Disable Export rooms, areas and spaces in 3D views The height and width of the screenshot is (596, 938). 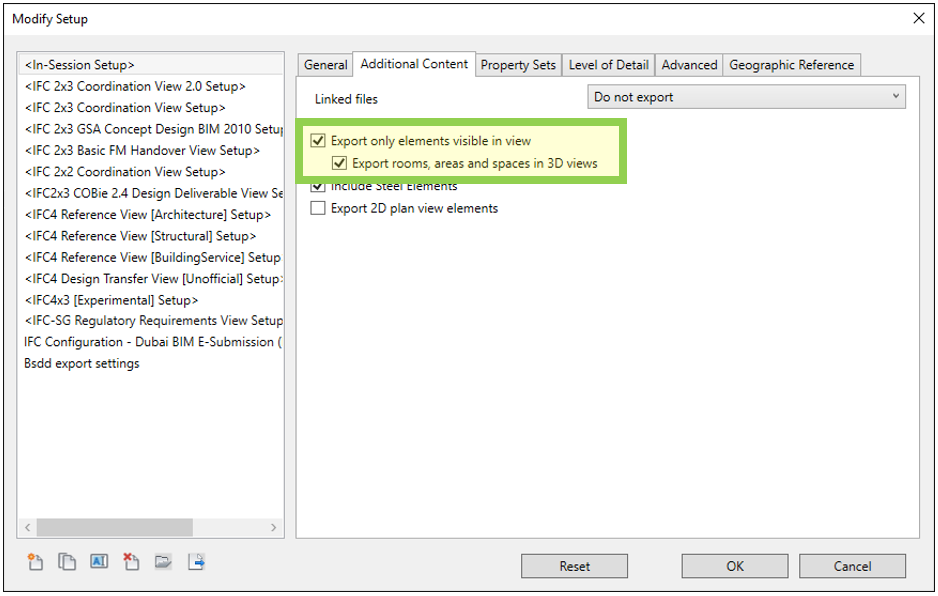tap(340, 162)
